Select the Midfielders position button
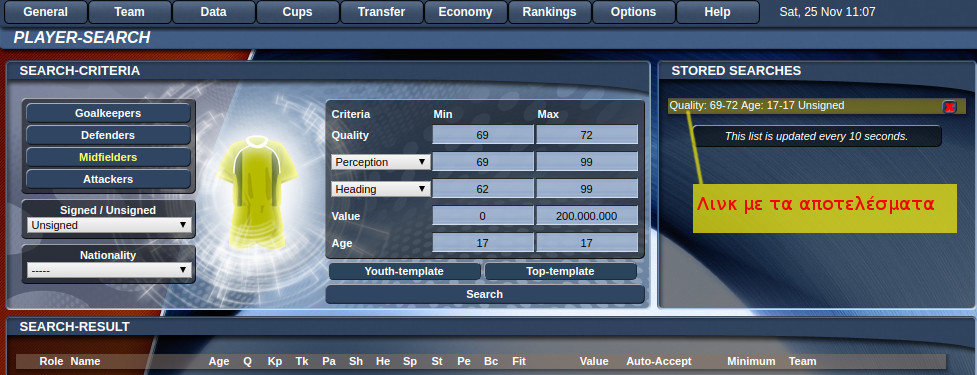 tap(108, 158)
